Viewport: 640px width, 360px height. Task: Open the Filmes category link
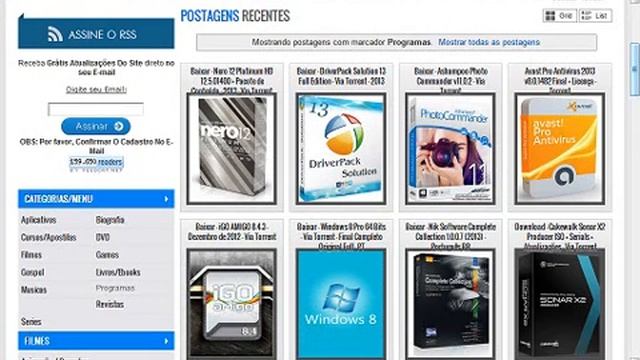point(31,255)
